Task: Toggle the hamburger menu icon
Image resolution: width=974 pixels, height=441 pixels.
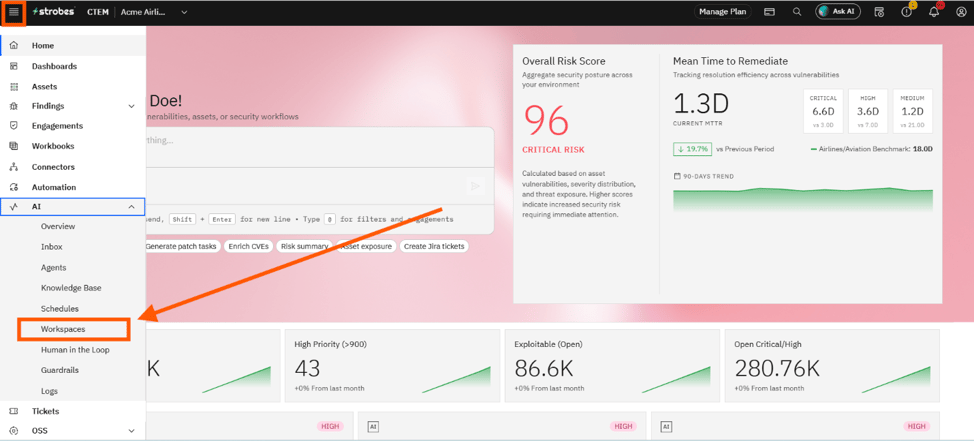Action: tap(14, 12)
